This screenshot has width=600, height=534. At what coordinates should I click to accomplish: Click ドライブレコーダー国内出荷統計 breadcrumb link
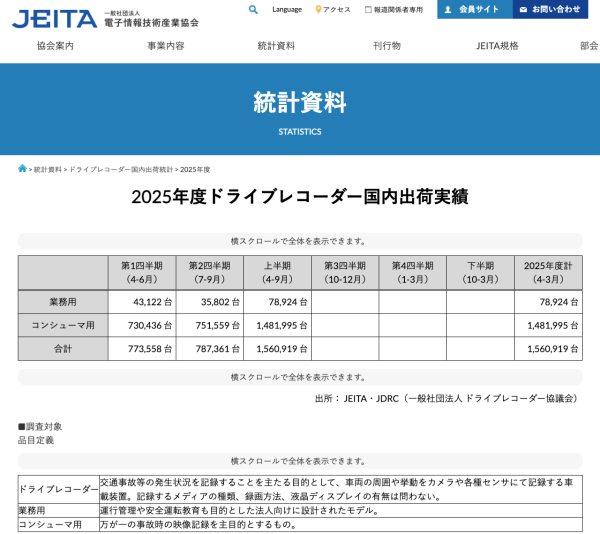(x=121, y=169)
